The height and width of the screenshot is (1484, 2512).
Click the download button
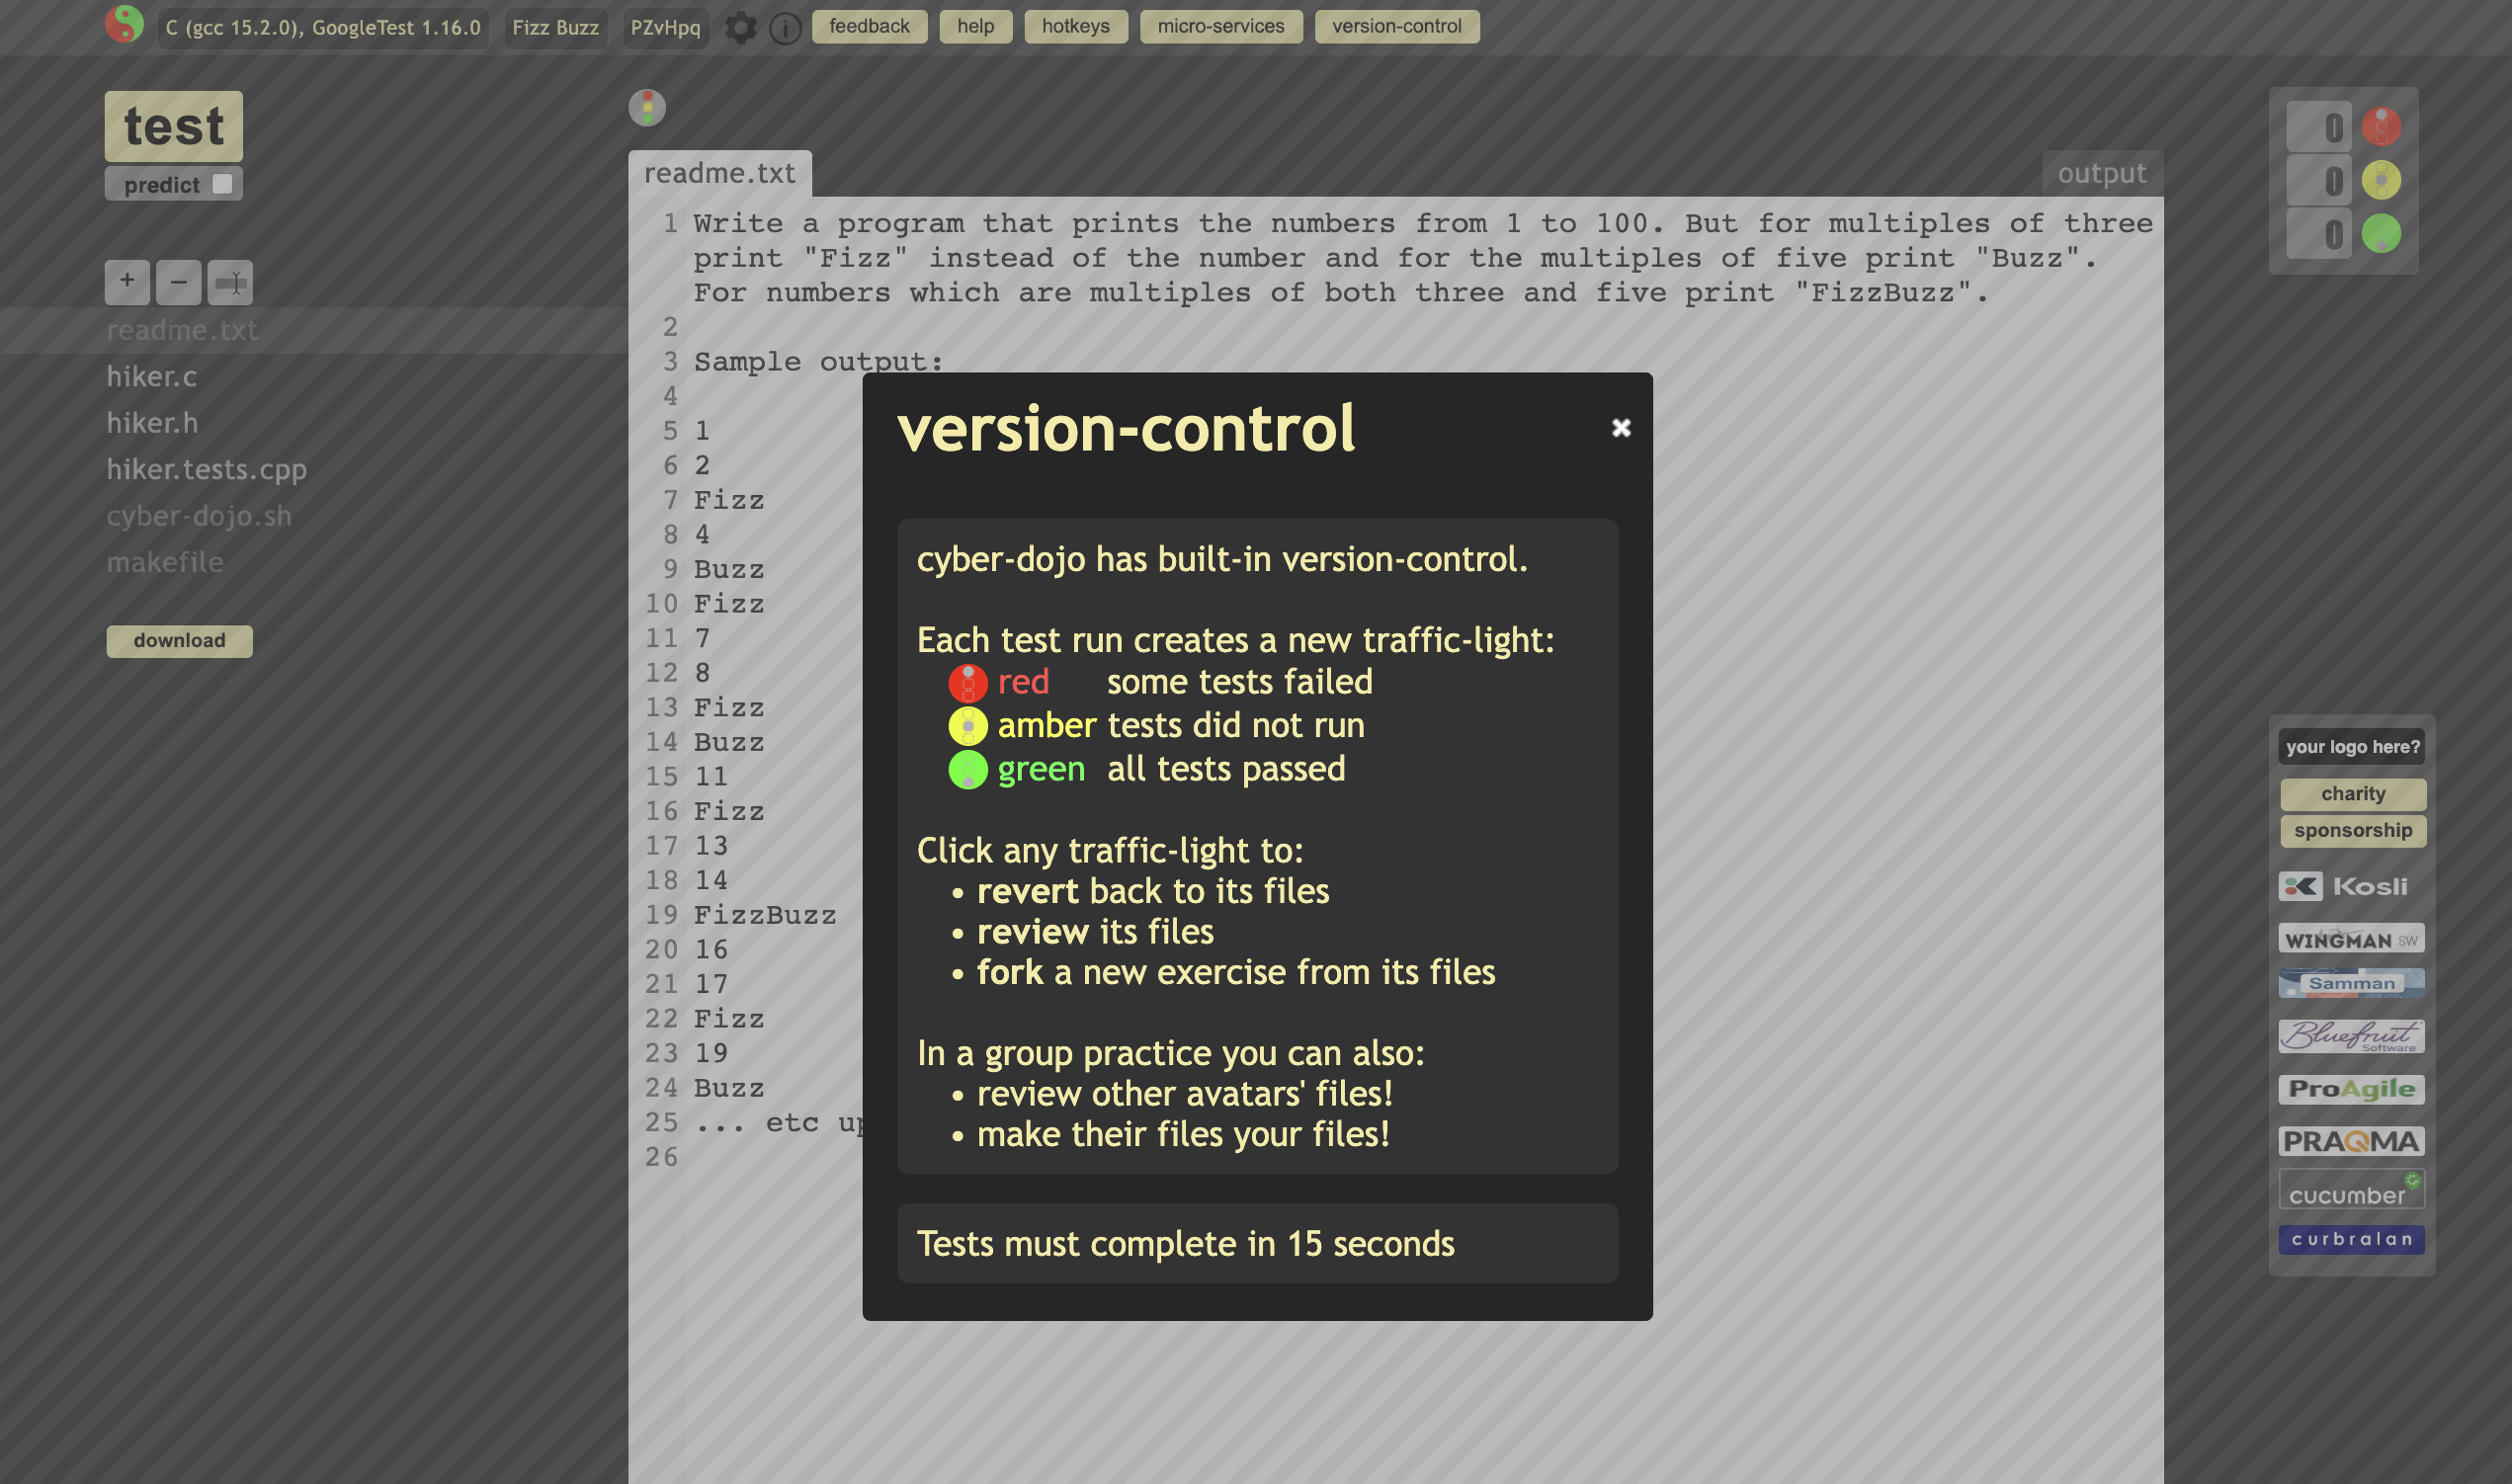[179, 640]
